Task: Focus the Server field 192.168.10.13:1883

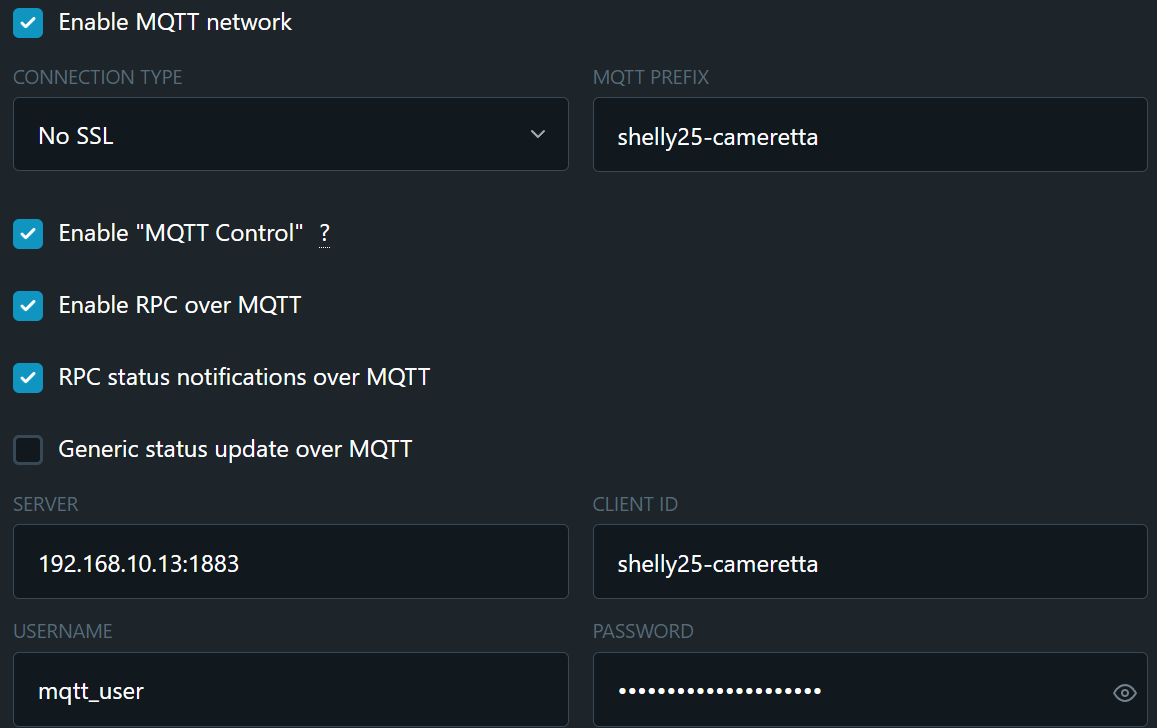Action: point(291,561)
